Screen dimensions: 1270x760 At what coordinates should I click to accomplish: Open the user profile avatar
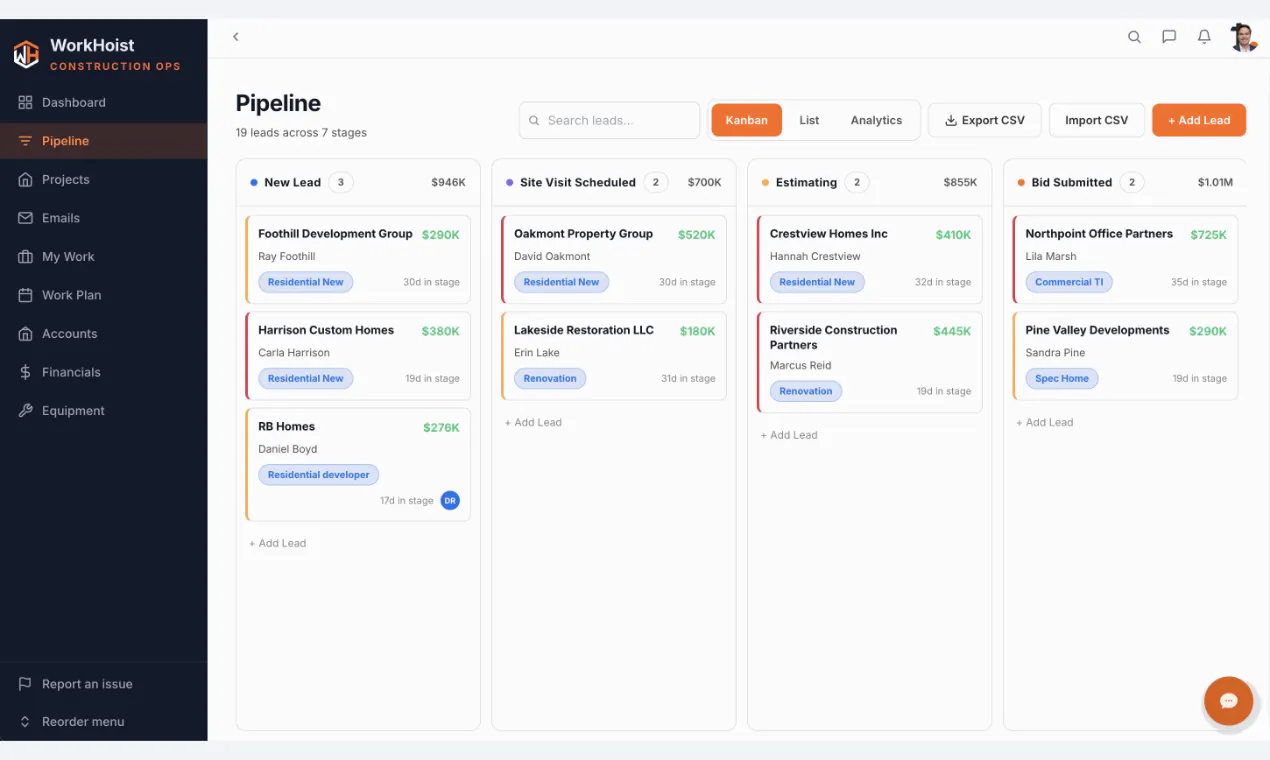tap(1243, 37)
